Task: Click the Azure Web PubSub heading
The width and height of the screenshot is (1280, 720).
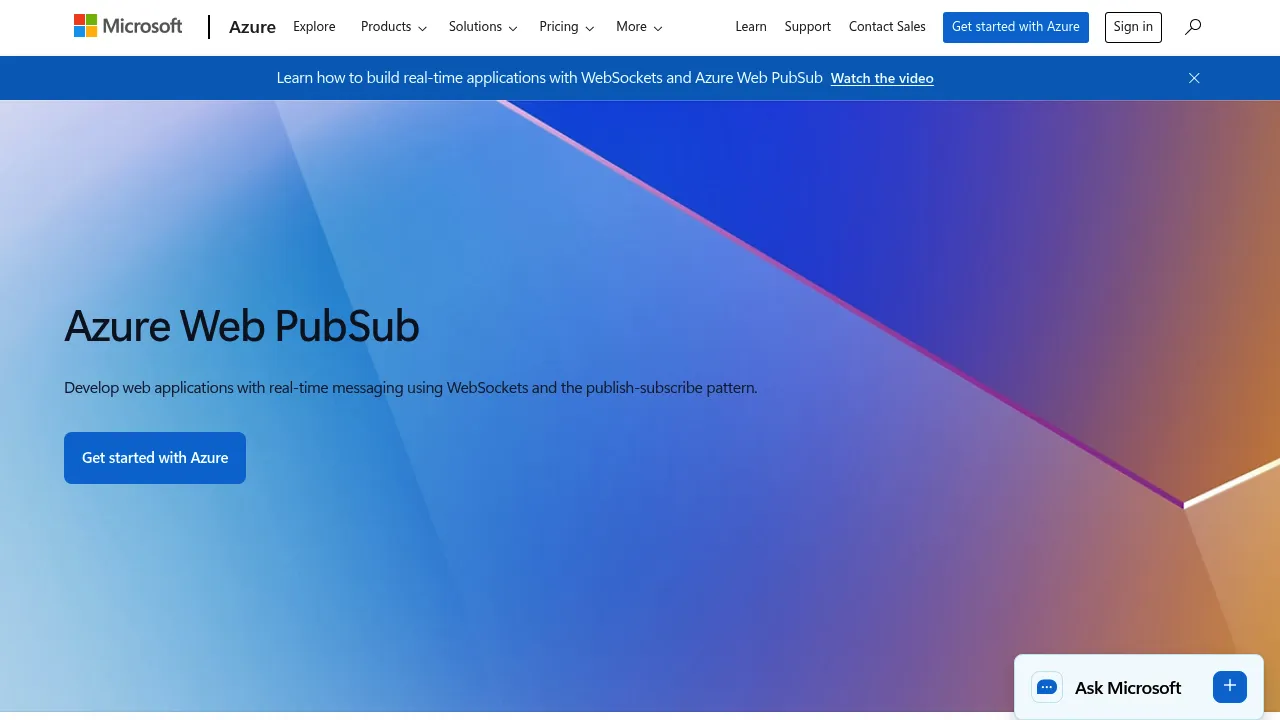Action: (x=242, y=326)
